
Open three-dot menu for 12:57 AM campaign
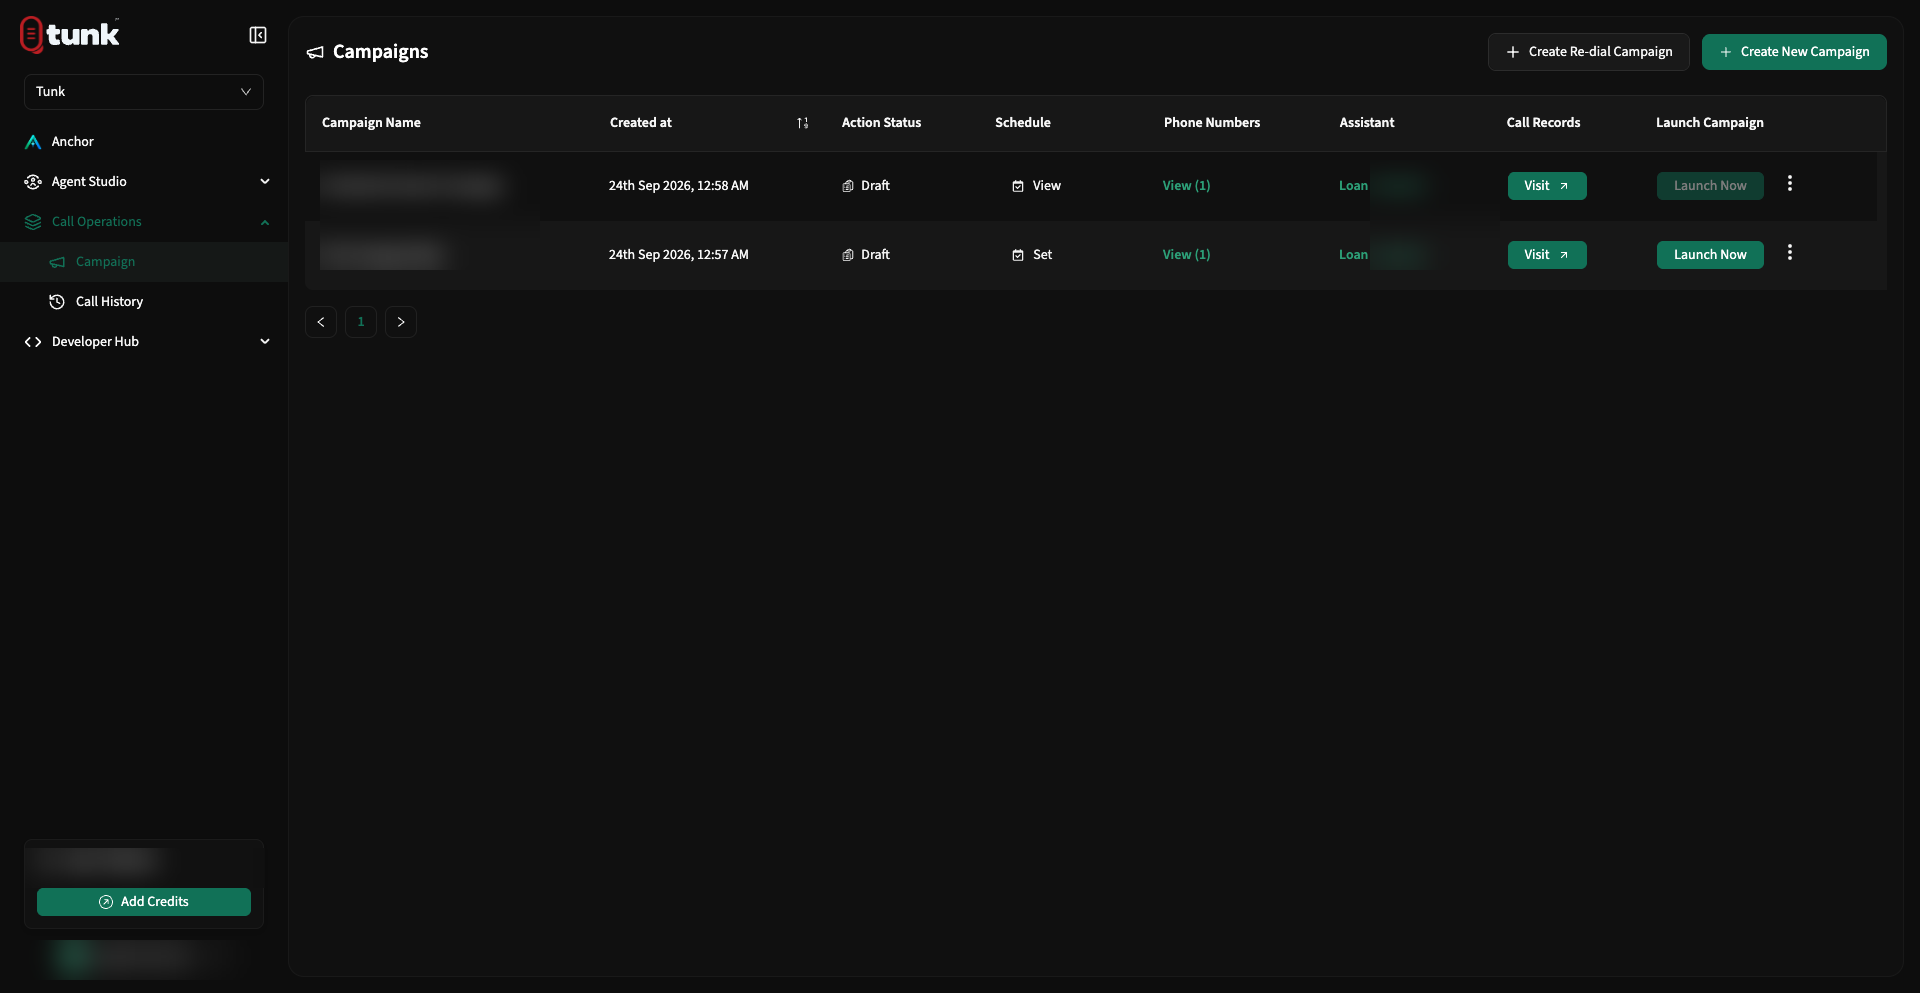coord(1790,253)
